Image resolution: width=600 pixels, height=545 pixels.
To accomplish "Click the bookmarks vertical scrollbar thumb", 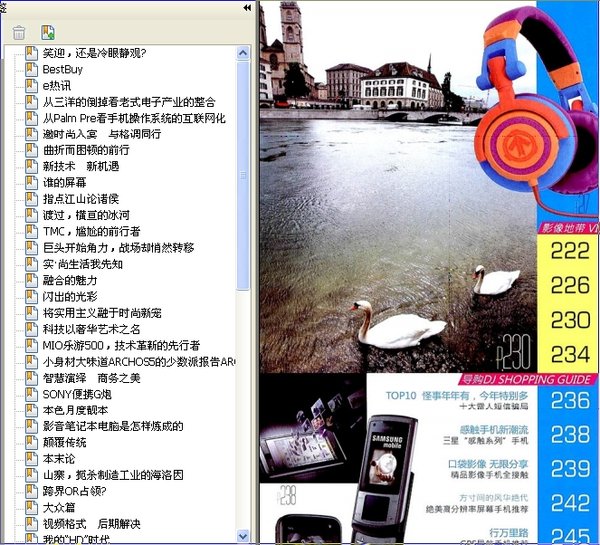I will click(243, 175).
